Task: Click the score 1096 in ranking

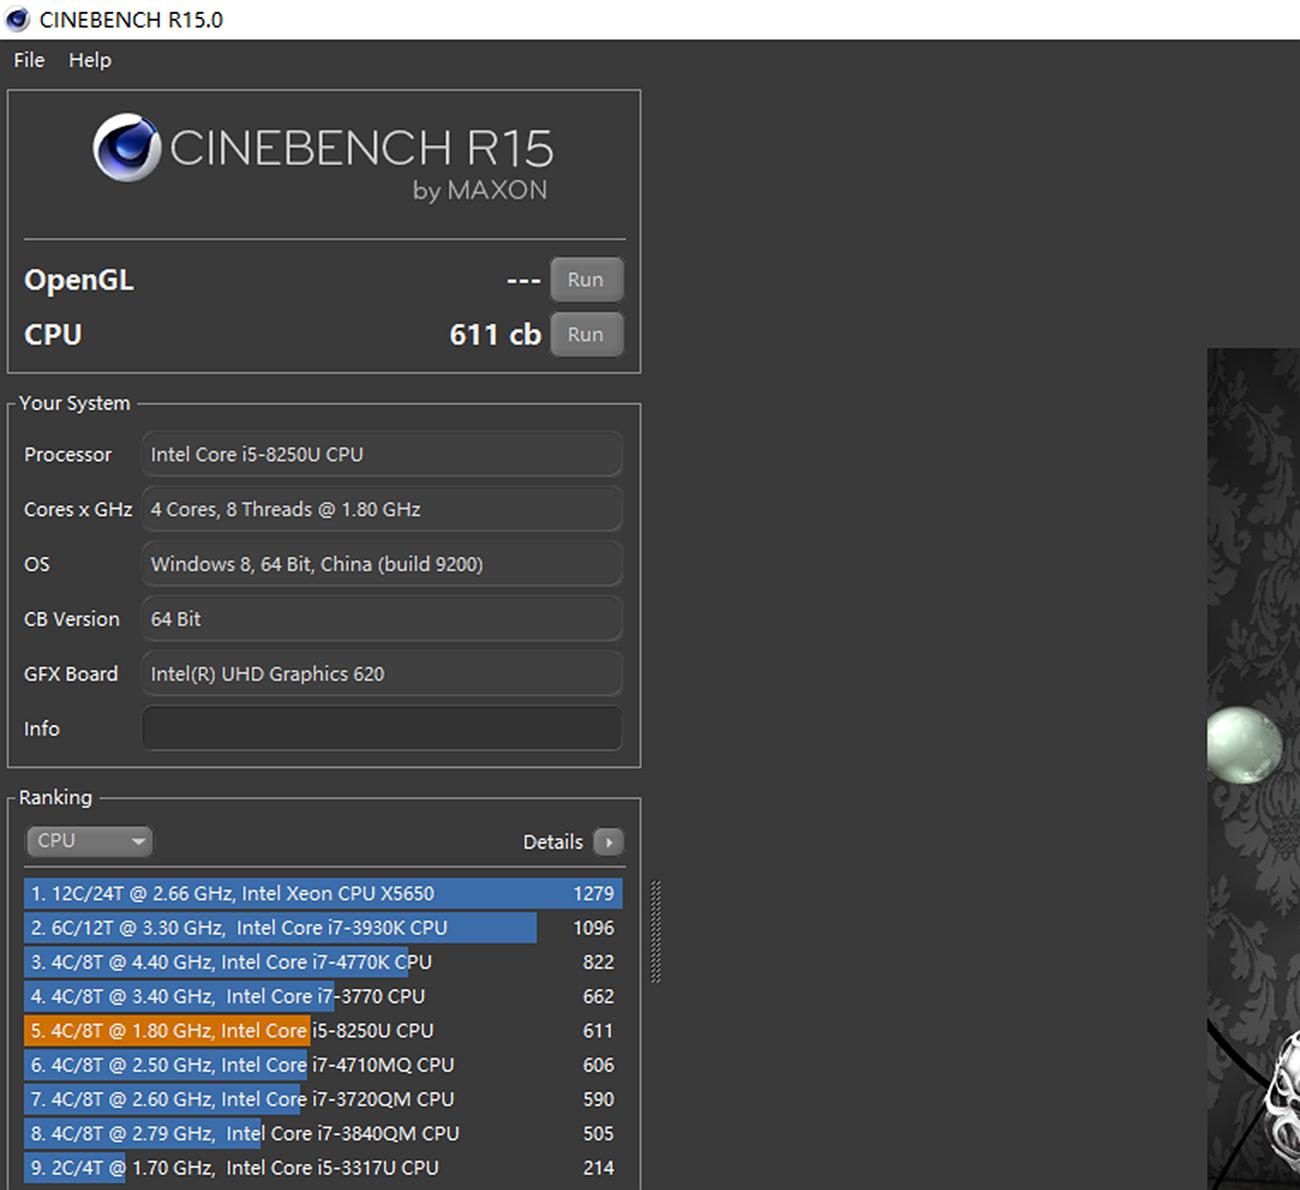Action: 593,927
